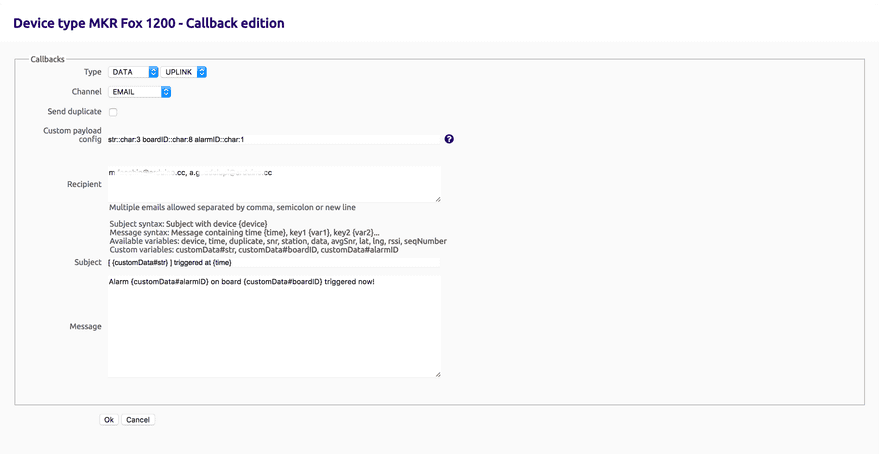Click the help question mark icon
Image resolution: width=890 pixels, height=454 pixels.
449,139
